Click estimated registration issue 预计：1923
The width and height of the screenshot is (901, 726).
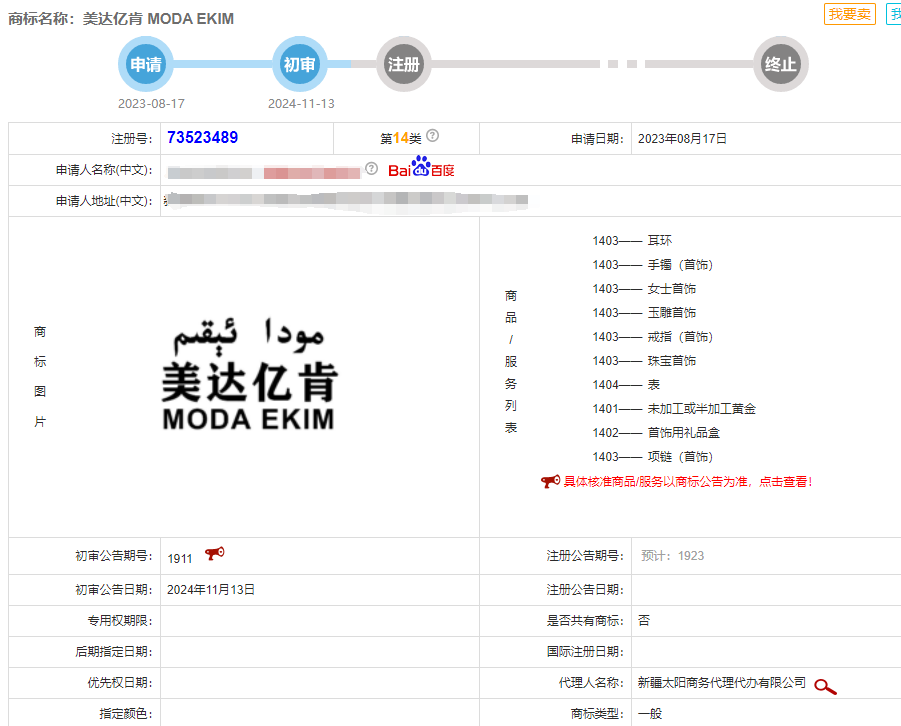672,556
